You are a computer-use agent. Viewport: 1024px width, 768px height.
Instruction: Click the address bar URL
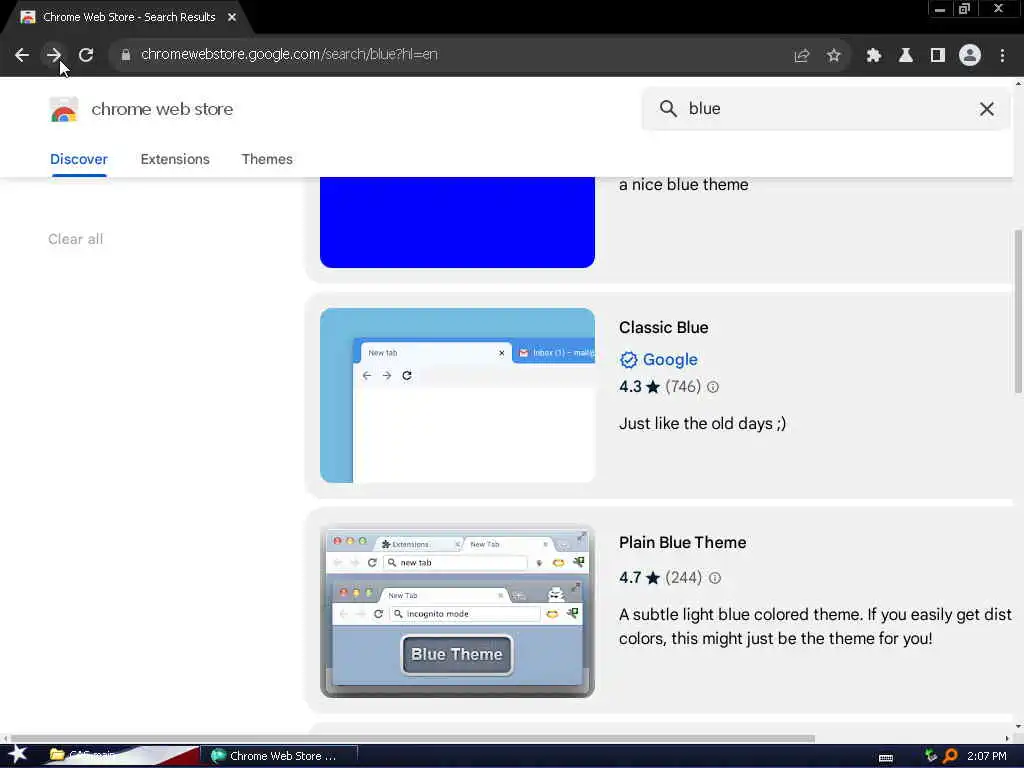click(289, 55)
